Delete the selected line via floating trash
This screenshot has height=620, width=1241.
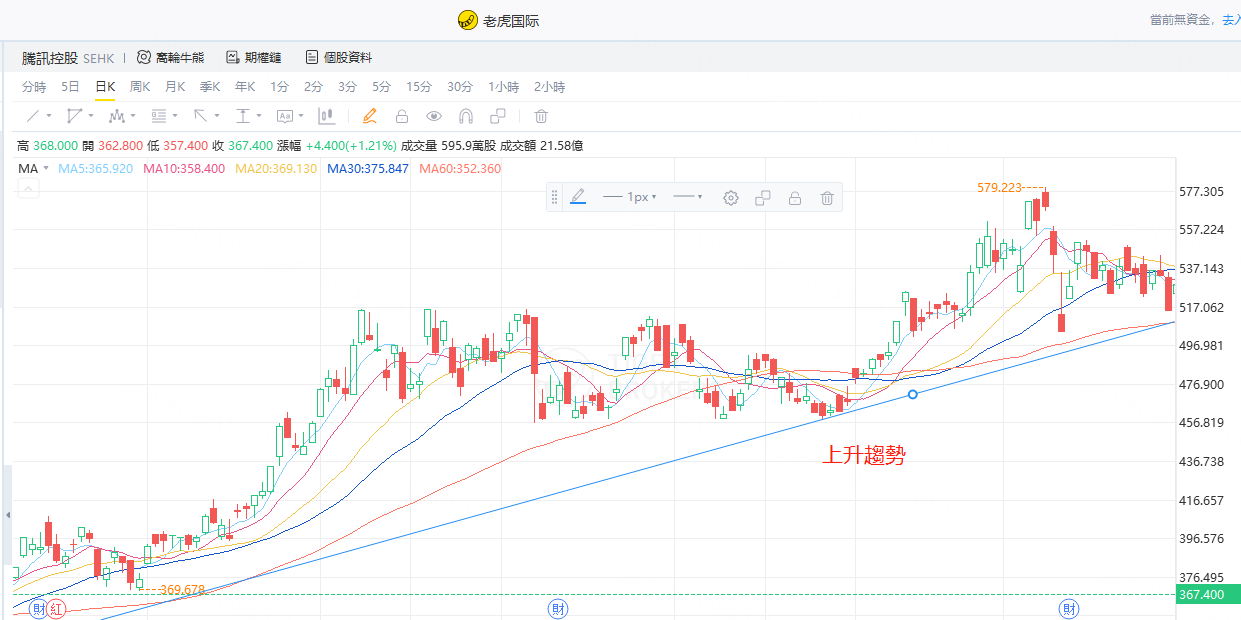click(x=827, y=198)
